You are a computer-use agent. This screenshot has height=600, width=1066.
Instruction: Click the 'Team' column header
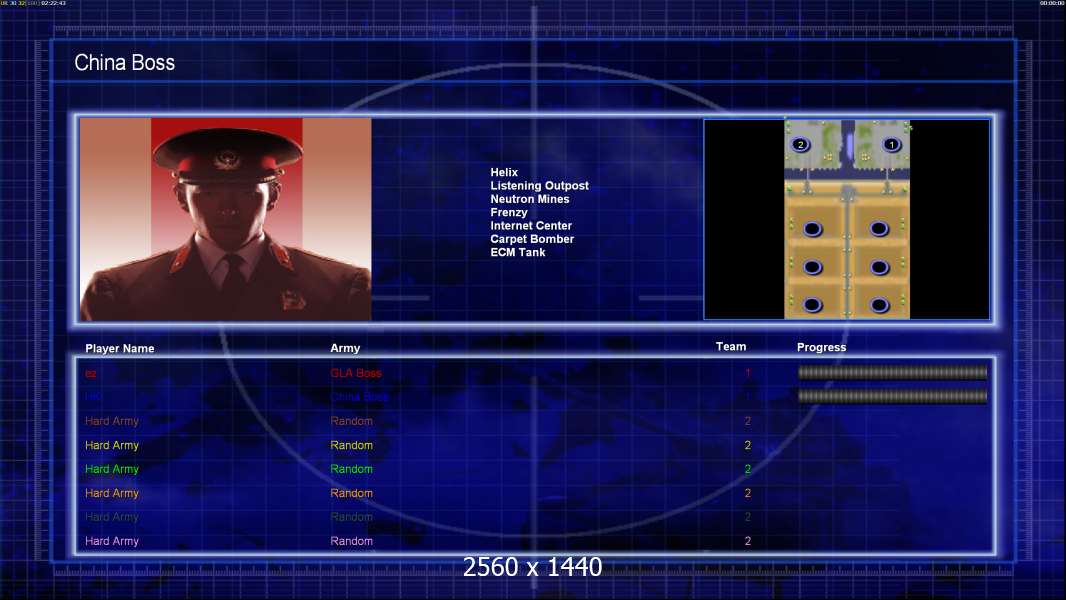731,347
